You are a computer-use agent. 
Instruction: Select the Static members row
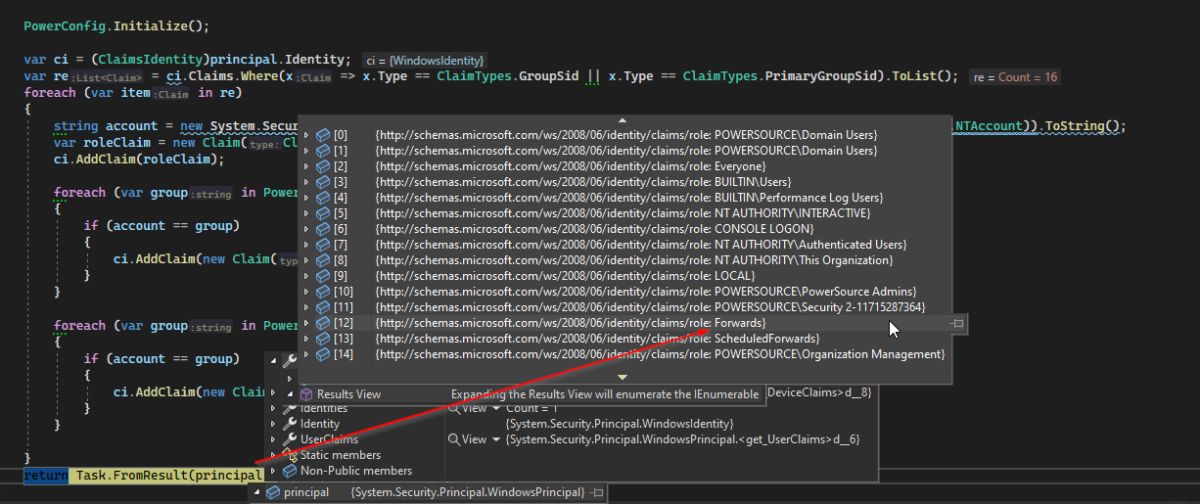[571, 455]
